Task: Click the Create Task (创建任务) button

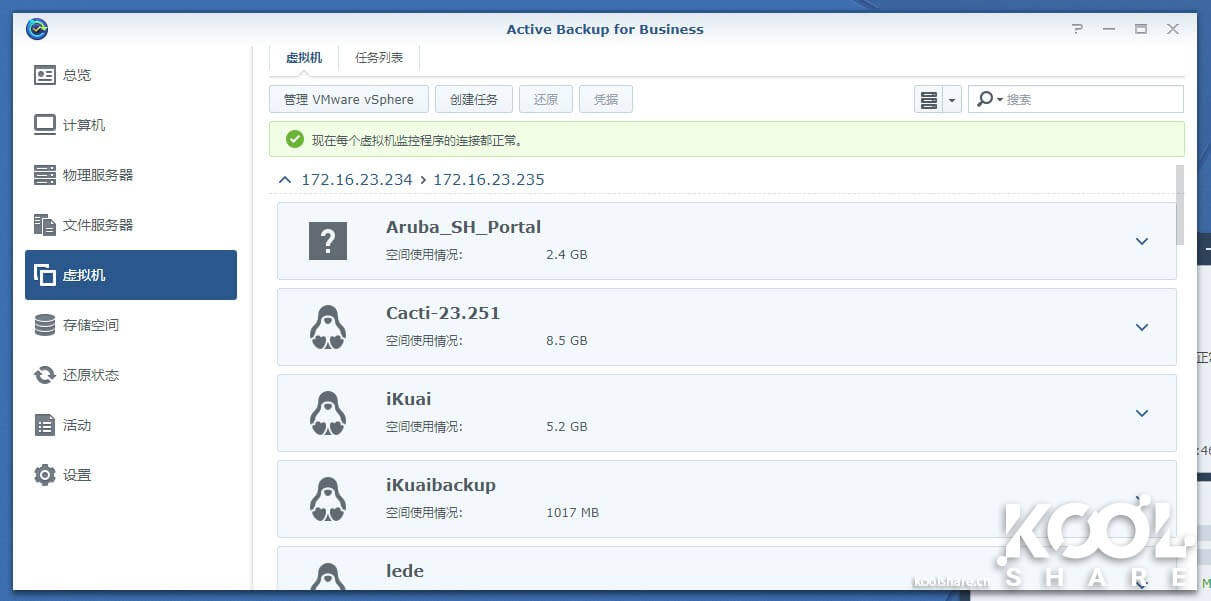Action: point(474,99)
